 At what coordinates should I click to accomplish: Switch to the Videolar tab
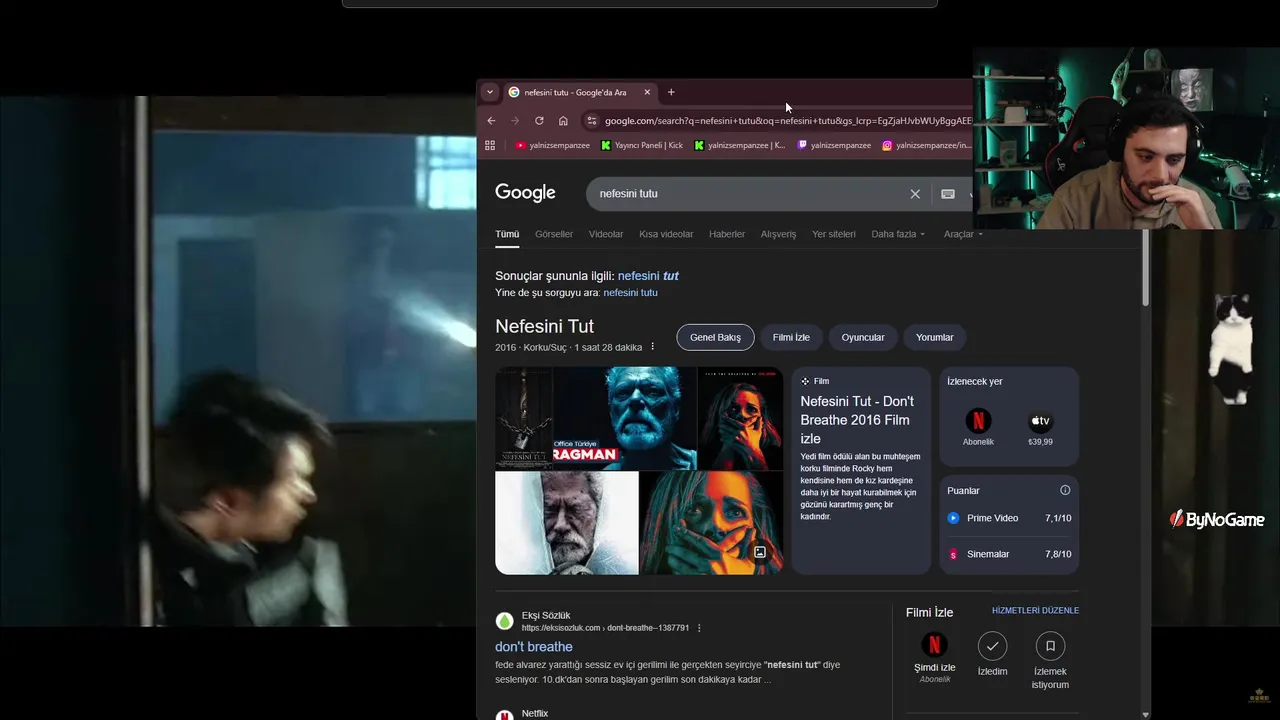tap(606, 234)
